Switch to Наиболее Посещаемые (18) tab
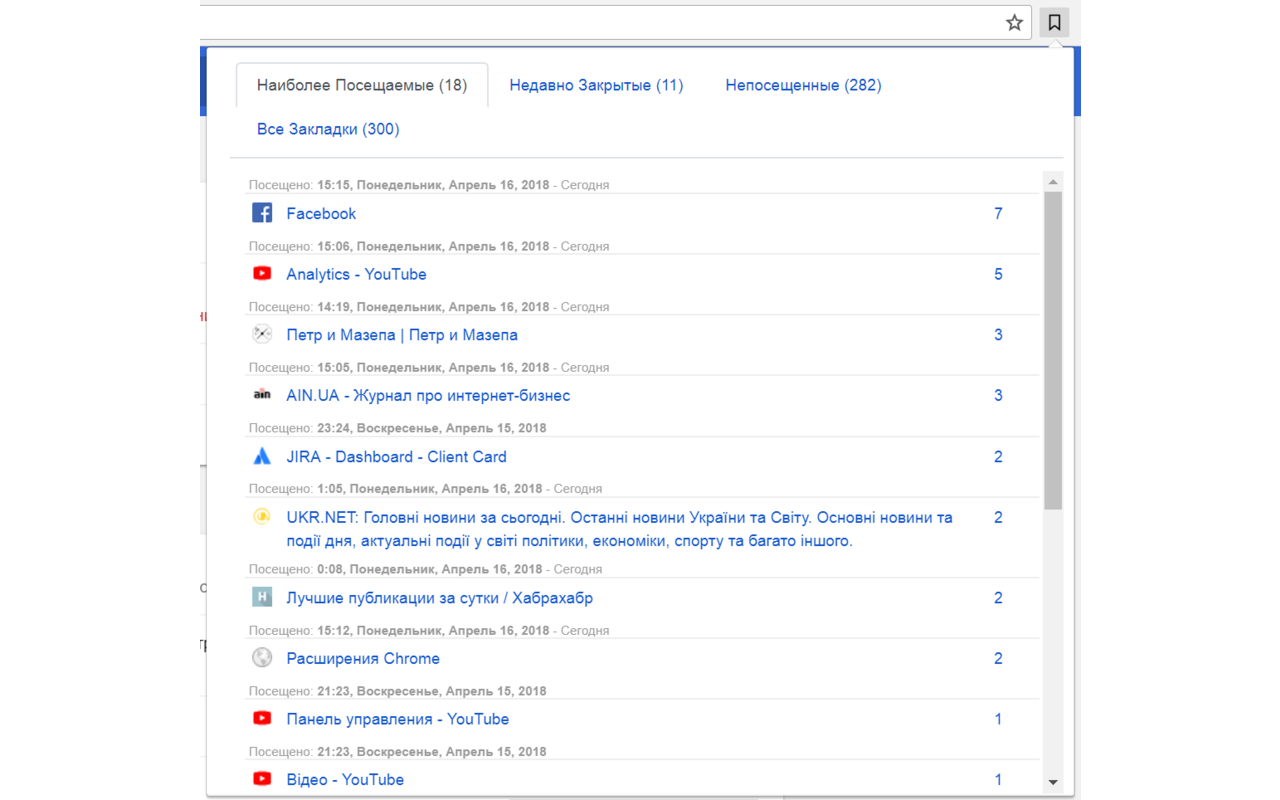Screen dimensions: 1280x800 pos(362,85)
